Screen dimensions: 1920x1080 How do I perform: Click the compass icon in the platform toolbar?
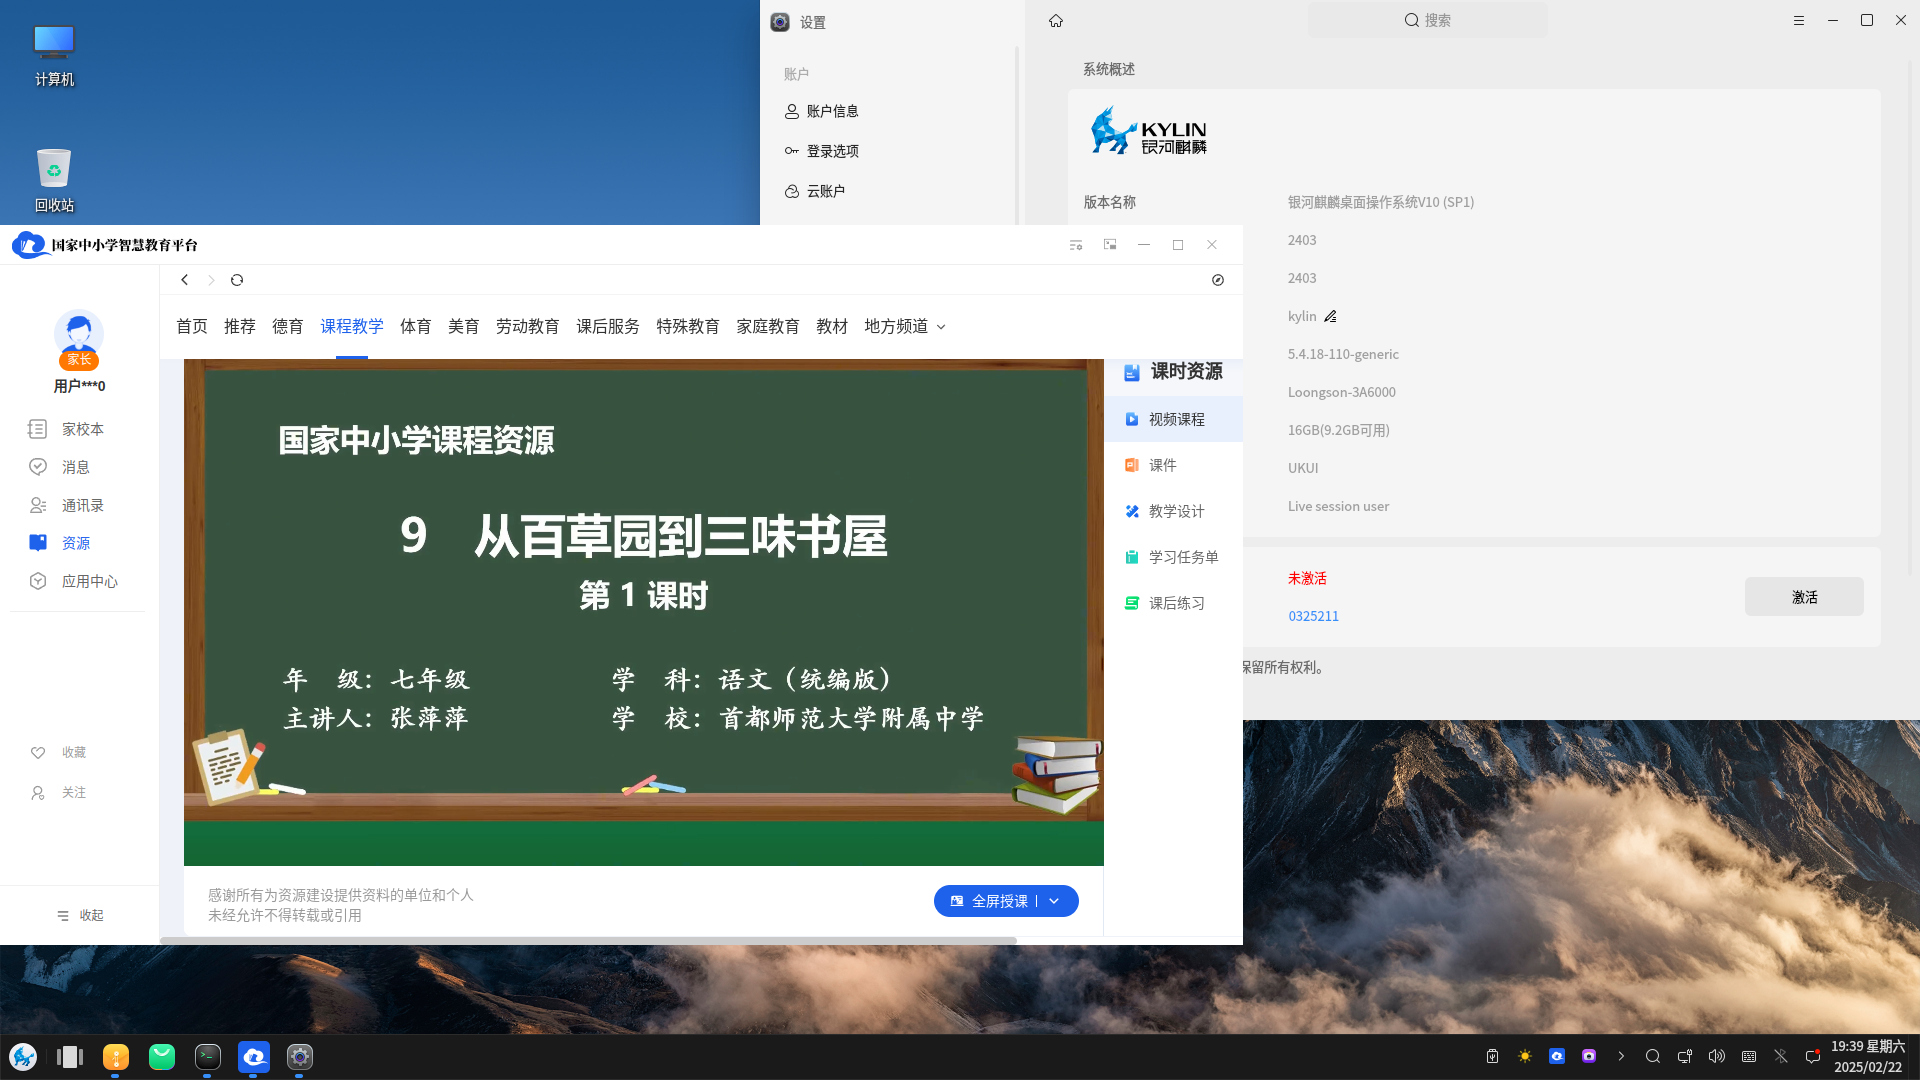[1218, 280]
